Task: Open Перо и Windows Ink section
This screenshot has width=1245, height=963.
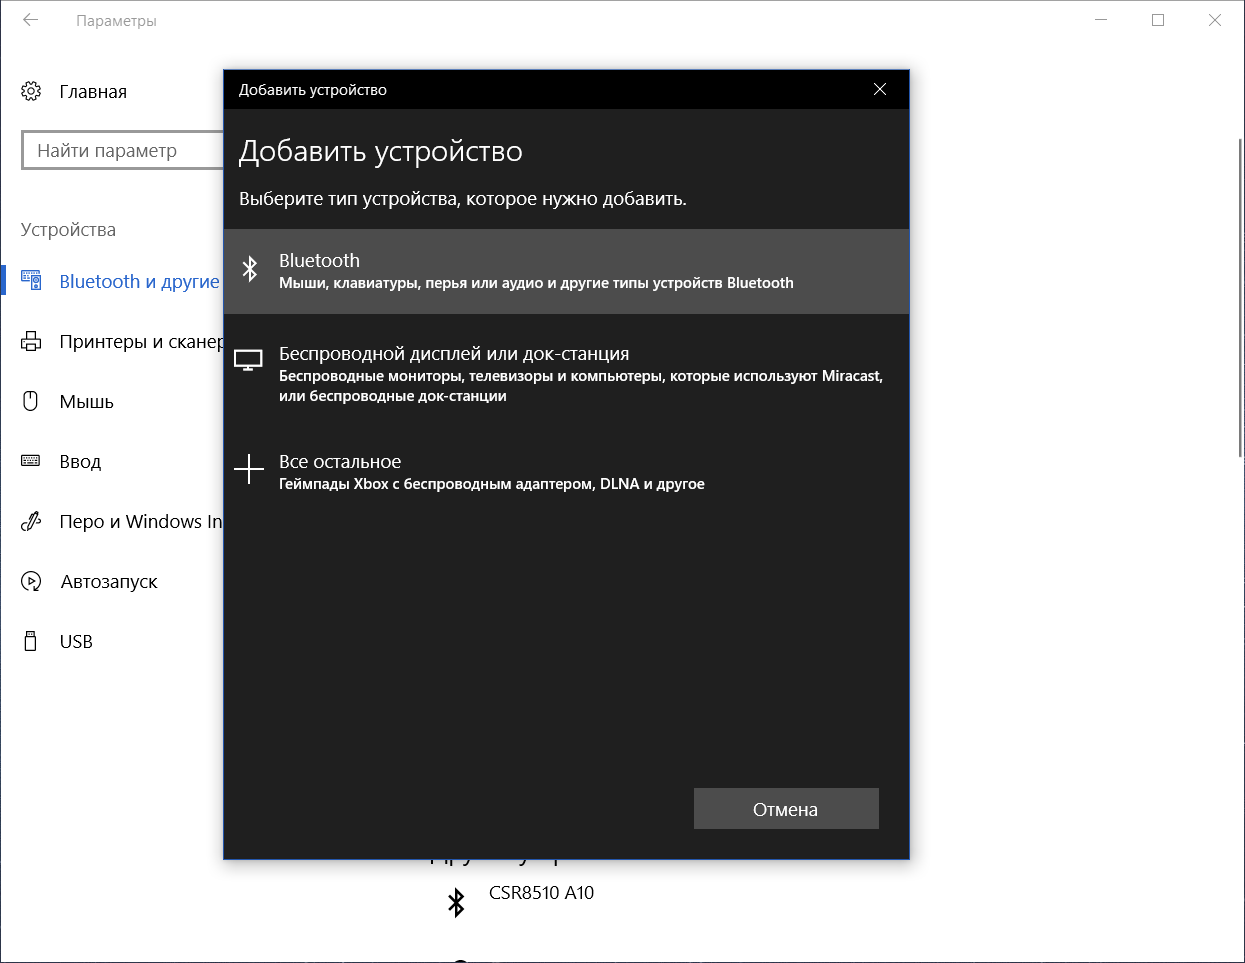Action: coord(141,521)
